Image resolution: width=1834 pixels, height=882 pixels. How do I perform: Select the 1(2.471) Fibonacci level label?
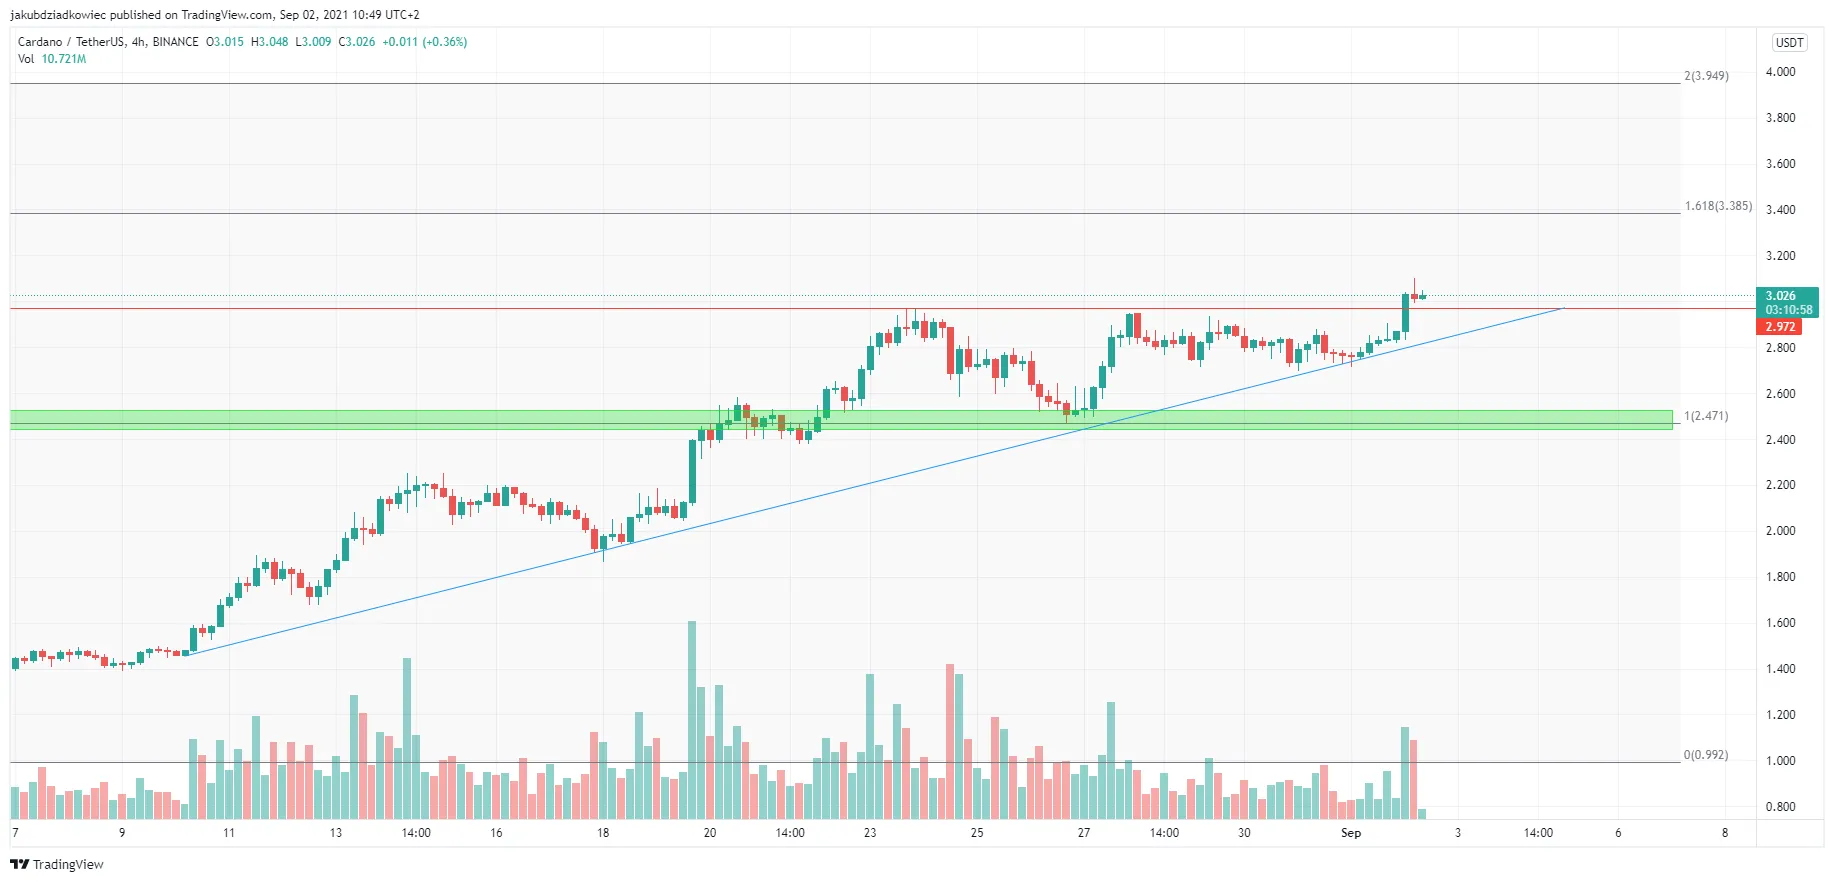coord(1706,416)
